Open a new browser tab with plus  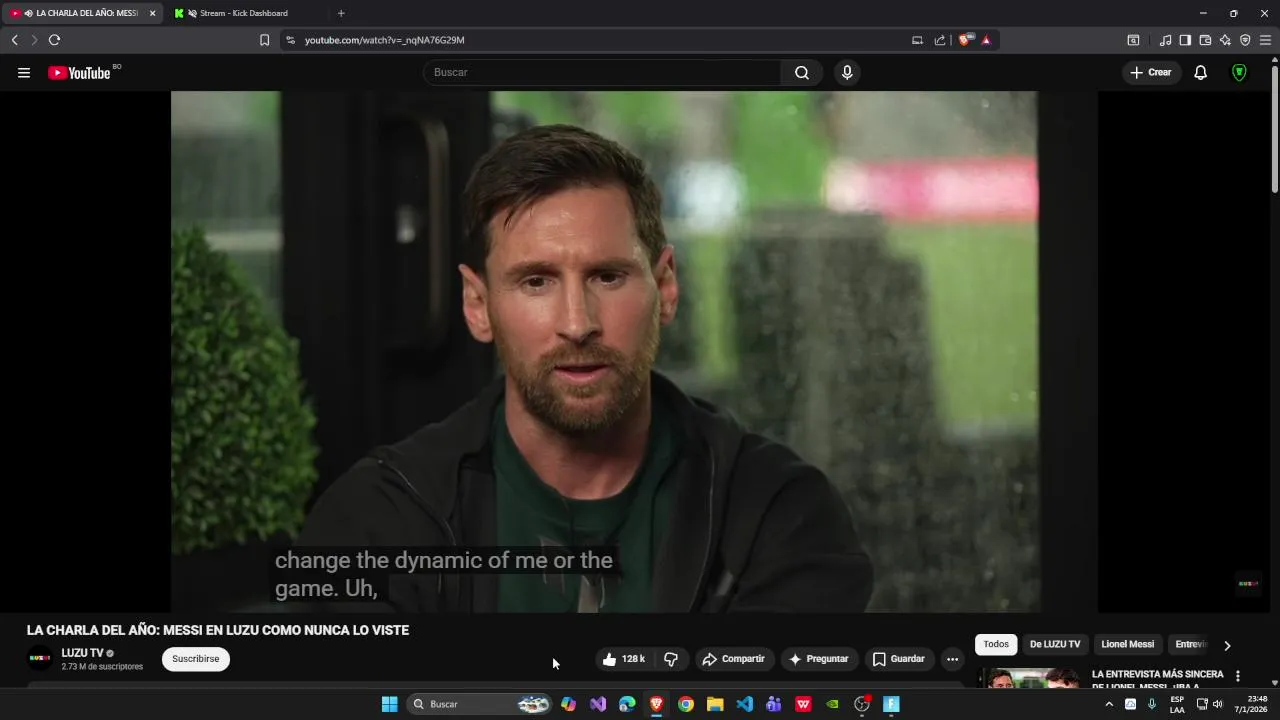341,13
